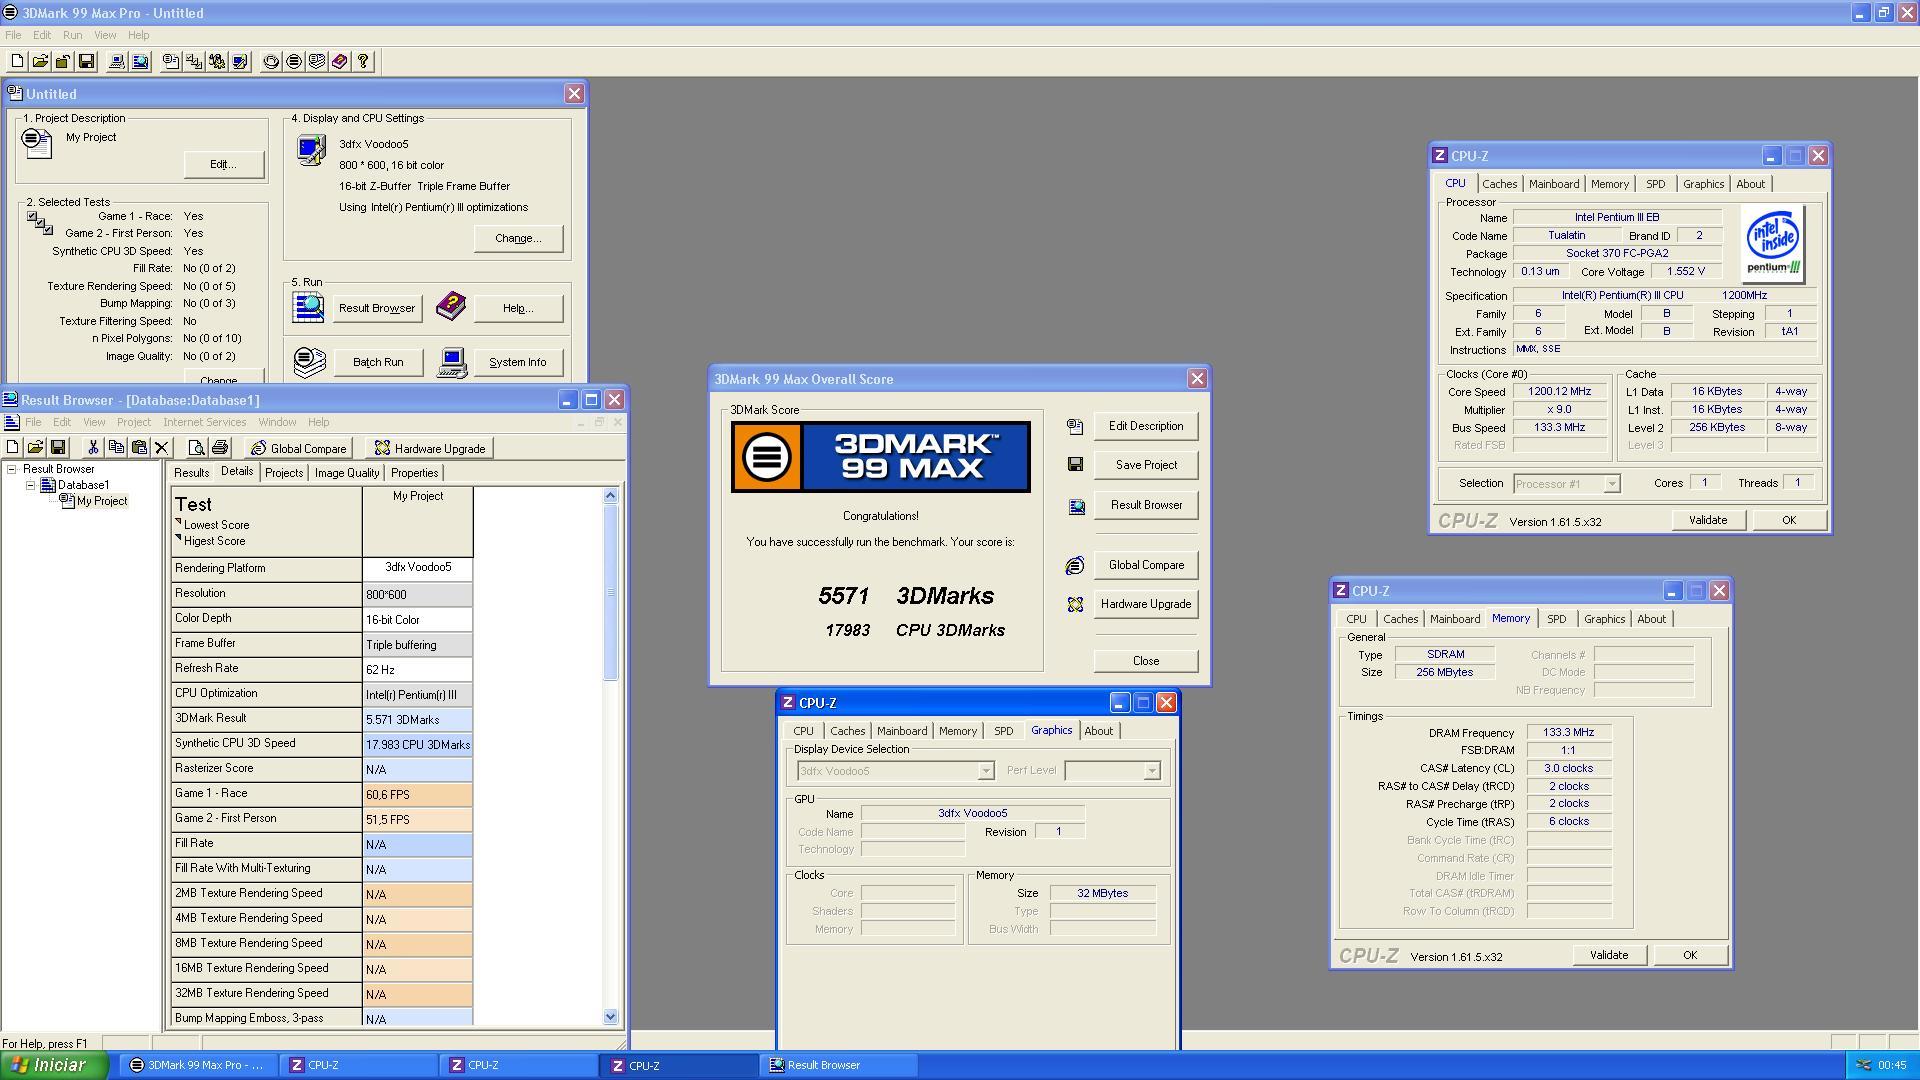
Task: Click the Result Browser button in the Run section
Action: [x=377, y=308]
